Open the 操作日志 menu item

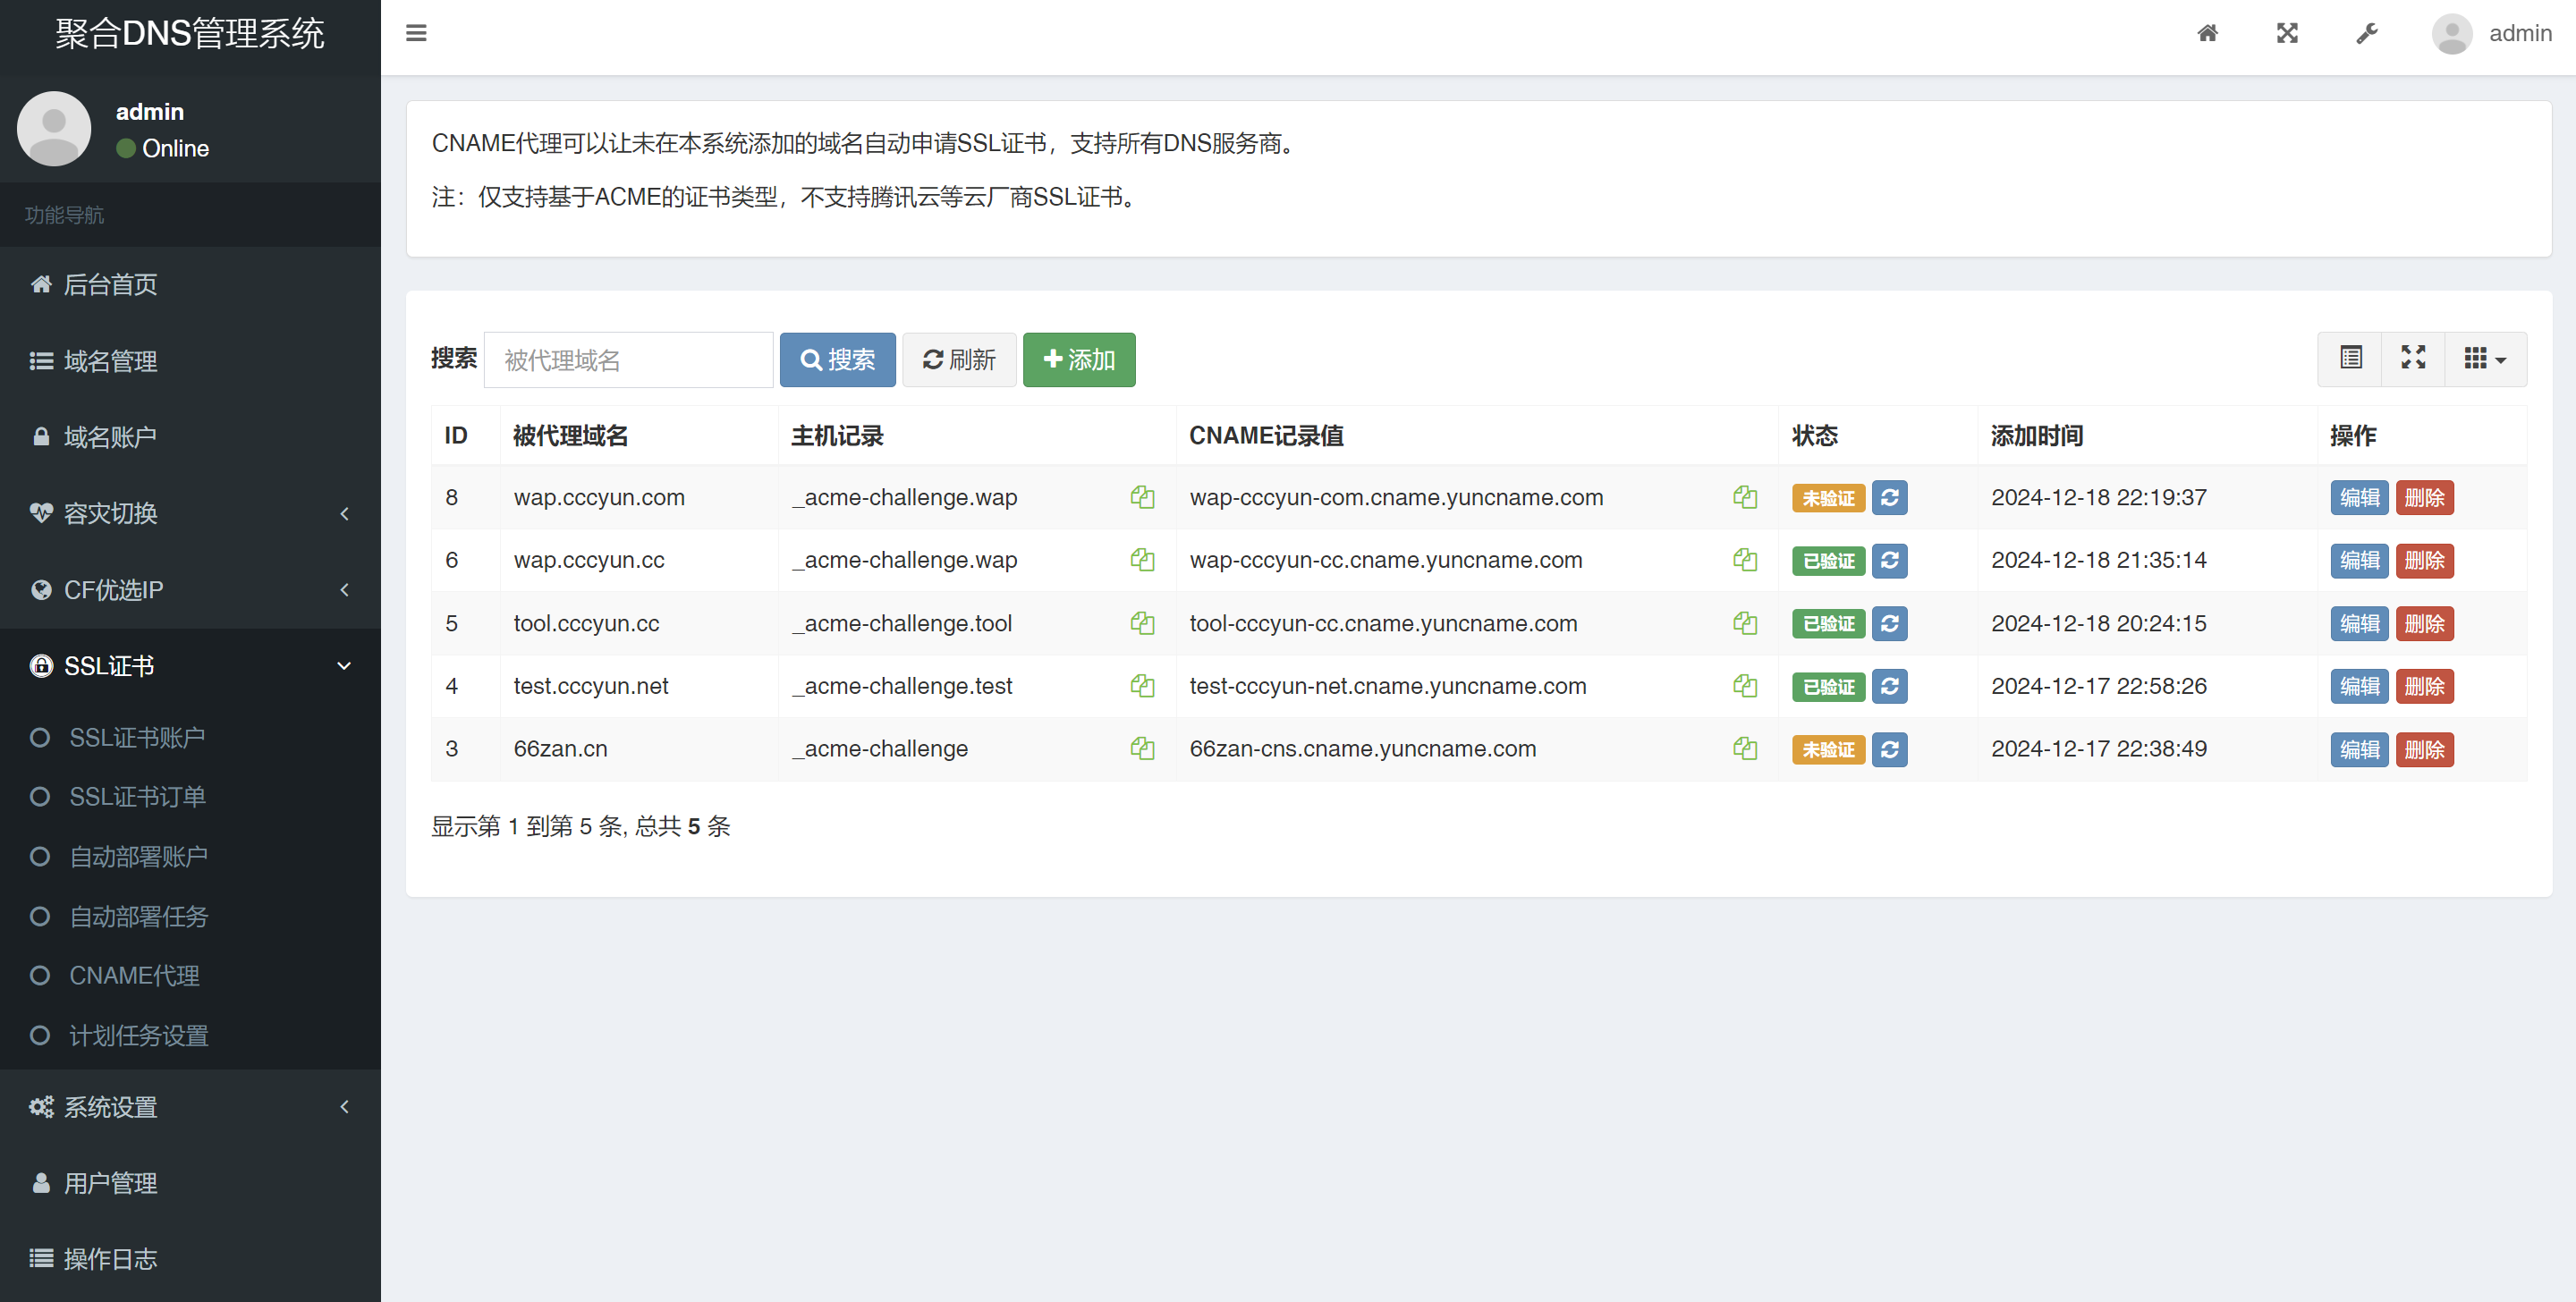point(110,1259)
